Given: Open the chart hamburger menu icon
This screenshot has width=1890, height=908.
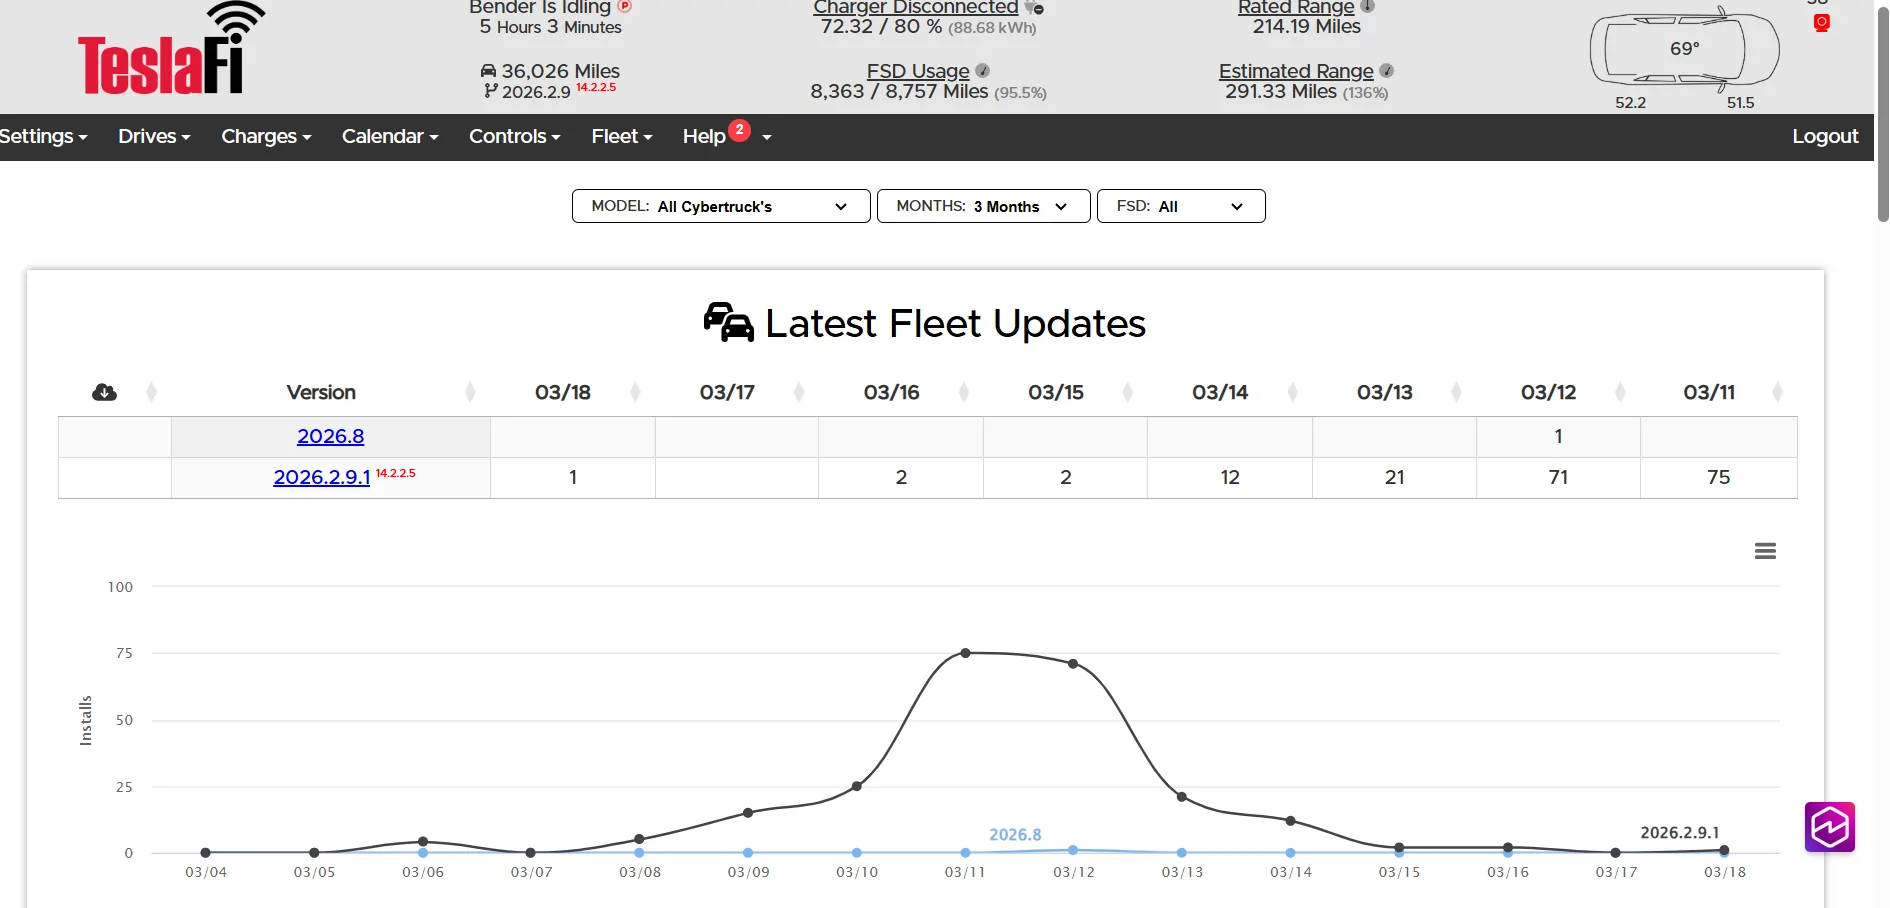Looking at the screenshot, I should (x=1765, y=551).
